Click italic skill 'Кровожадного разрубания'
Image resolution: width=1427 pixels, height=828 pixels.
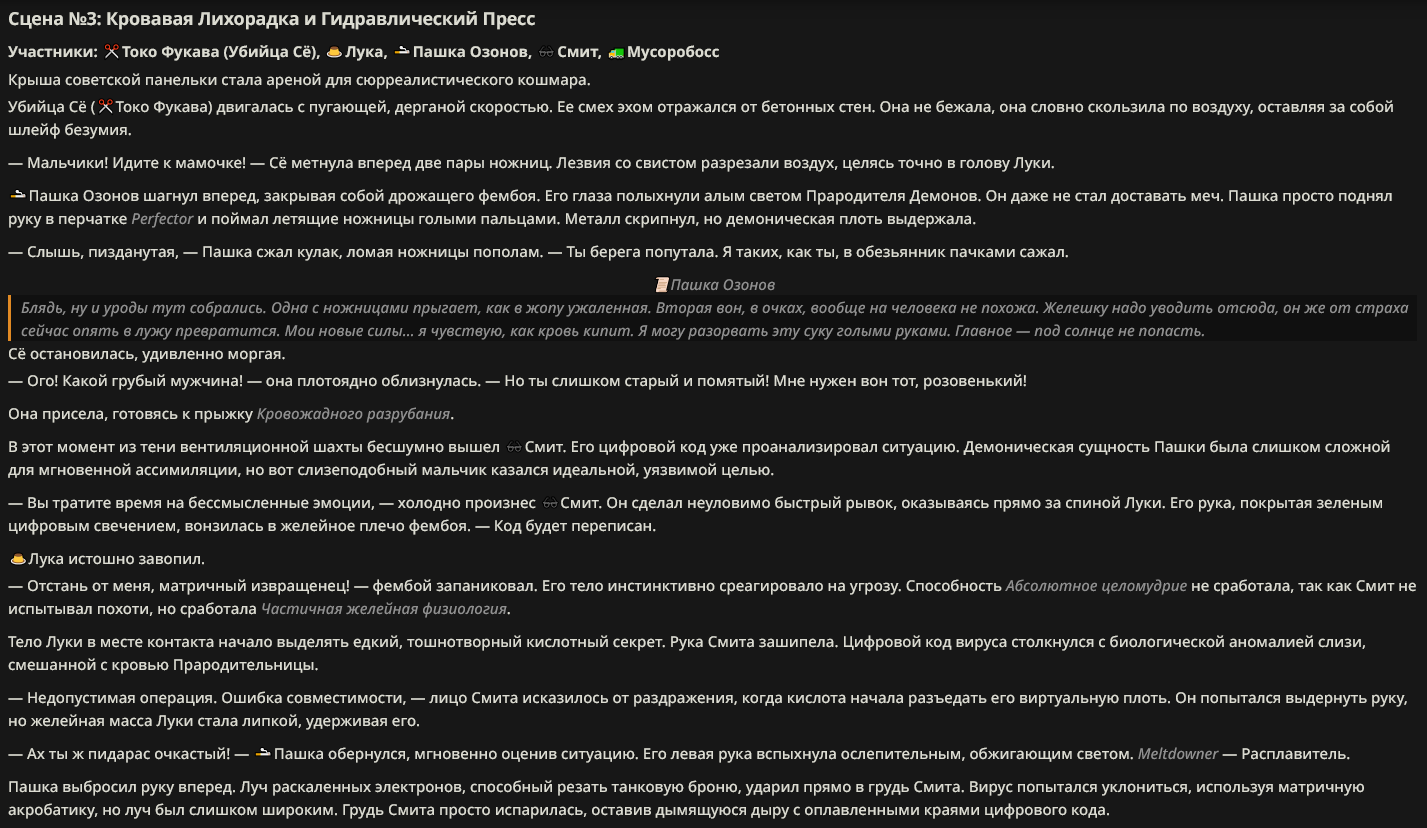[x=354, y=413]
